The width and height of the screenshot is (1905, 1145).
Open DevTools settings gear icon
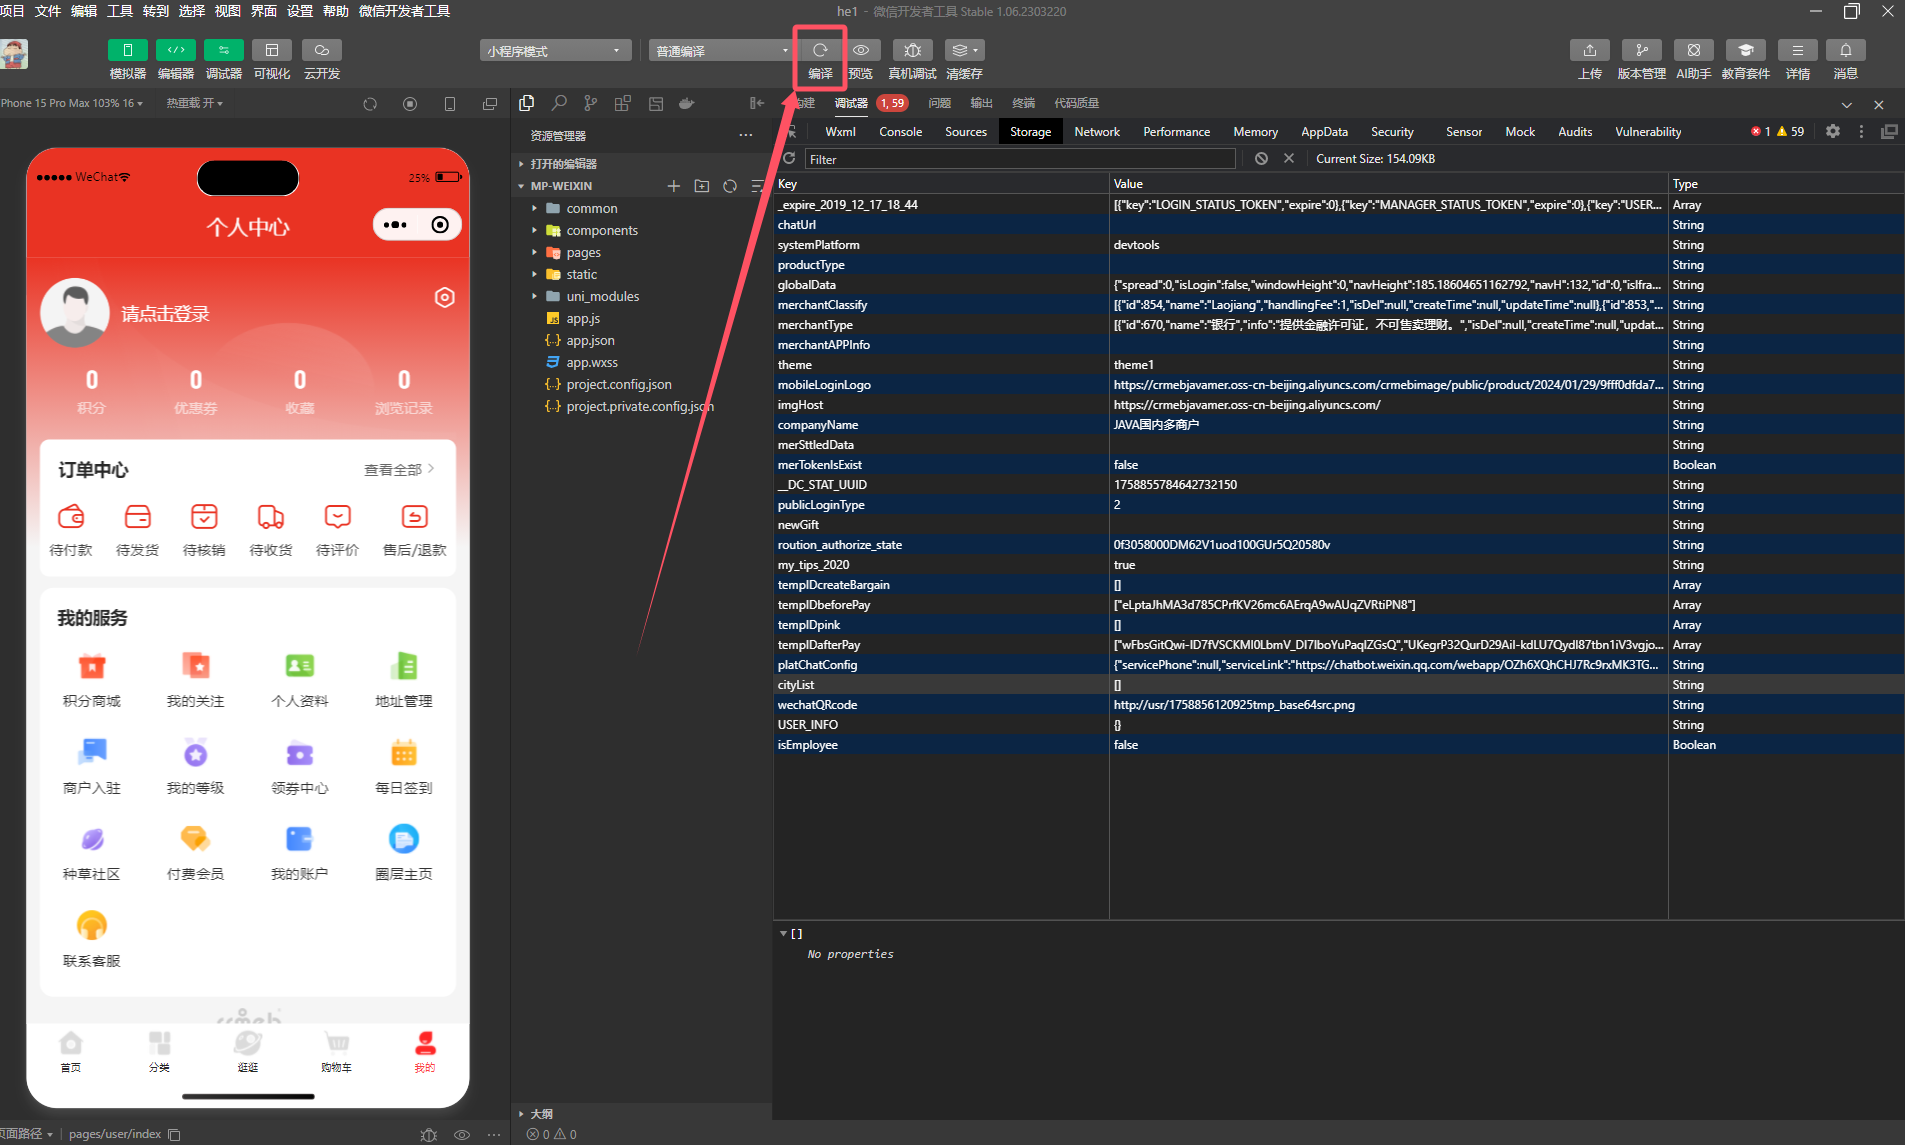(x=1832, y=131)
